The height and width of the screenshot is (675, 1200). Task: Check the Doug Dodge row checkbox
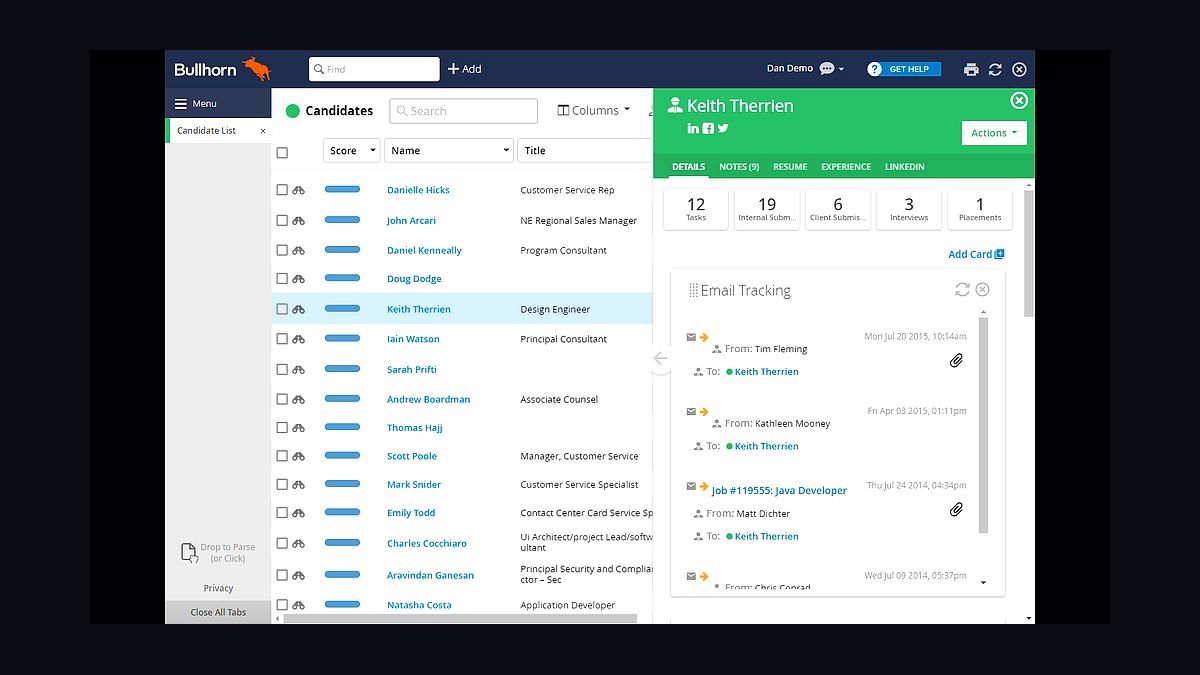tap(282, 279)
